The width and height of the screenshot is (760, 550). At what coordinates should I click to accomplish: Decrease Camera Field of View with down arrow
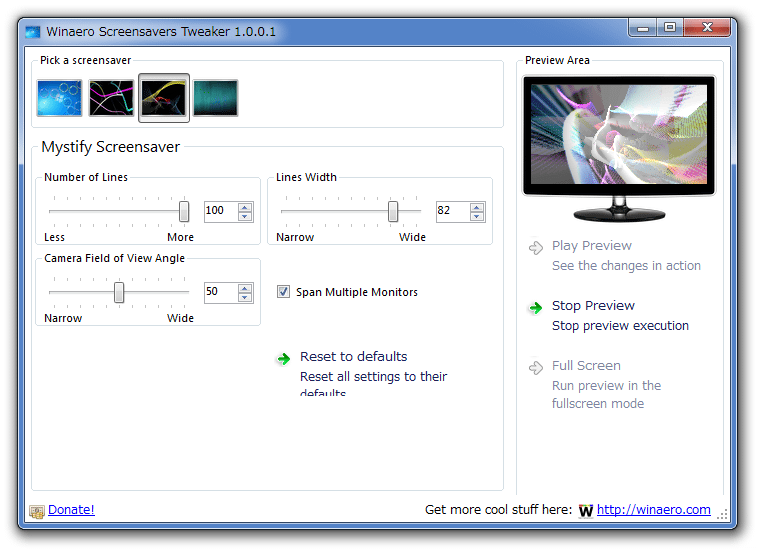coord(245,298)
